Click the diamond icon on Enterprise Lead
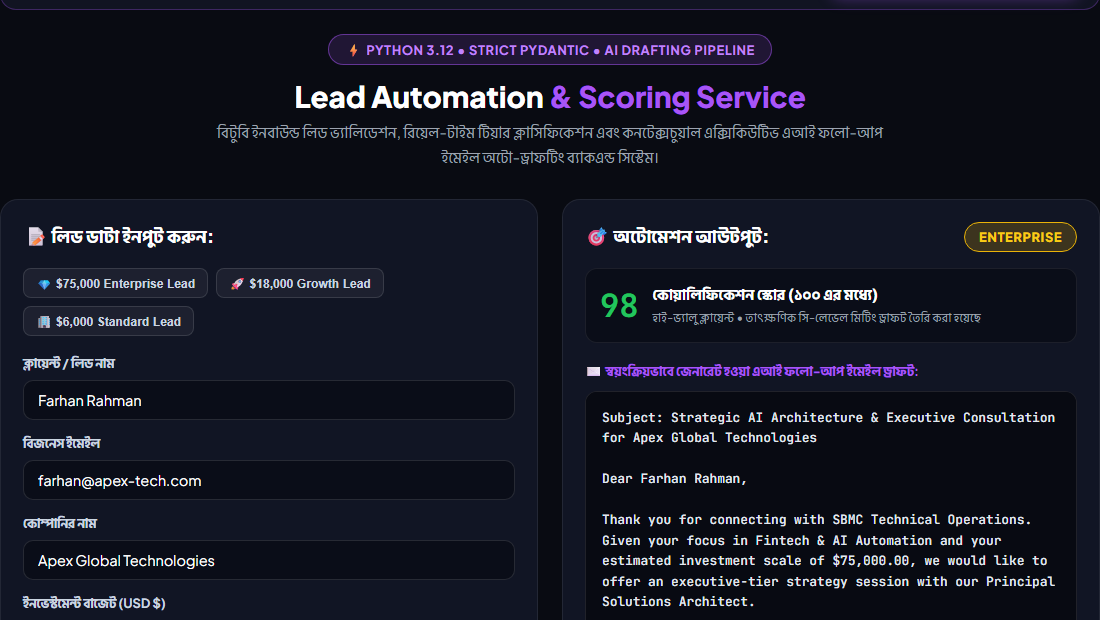1100x620 pixels. 44,284
